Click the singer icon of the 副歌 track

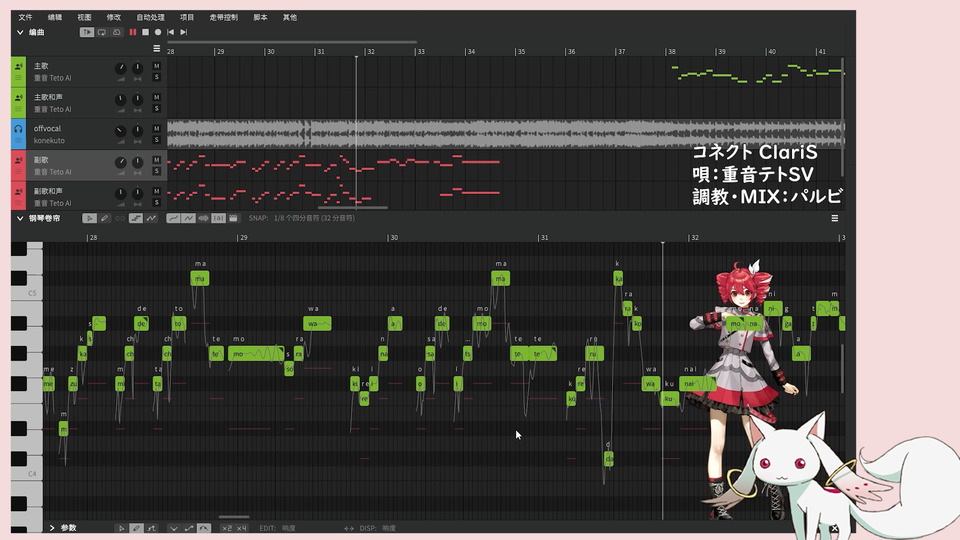[x=18, y=160]
